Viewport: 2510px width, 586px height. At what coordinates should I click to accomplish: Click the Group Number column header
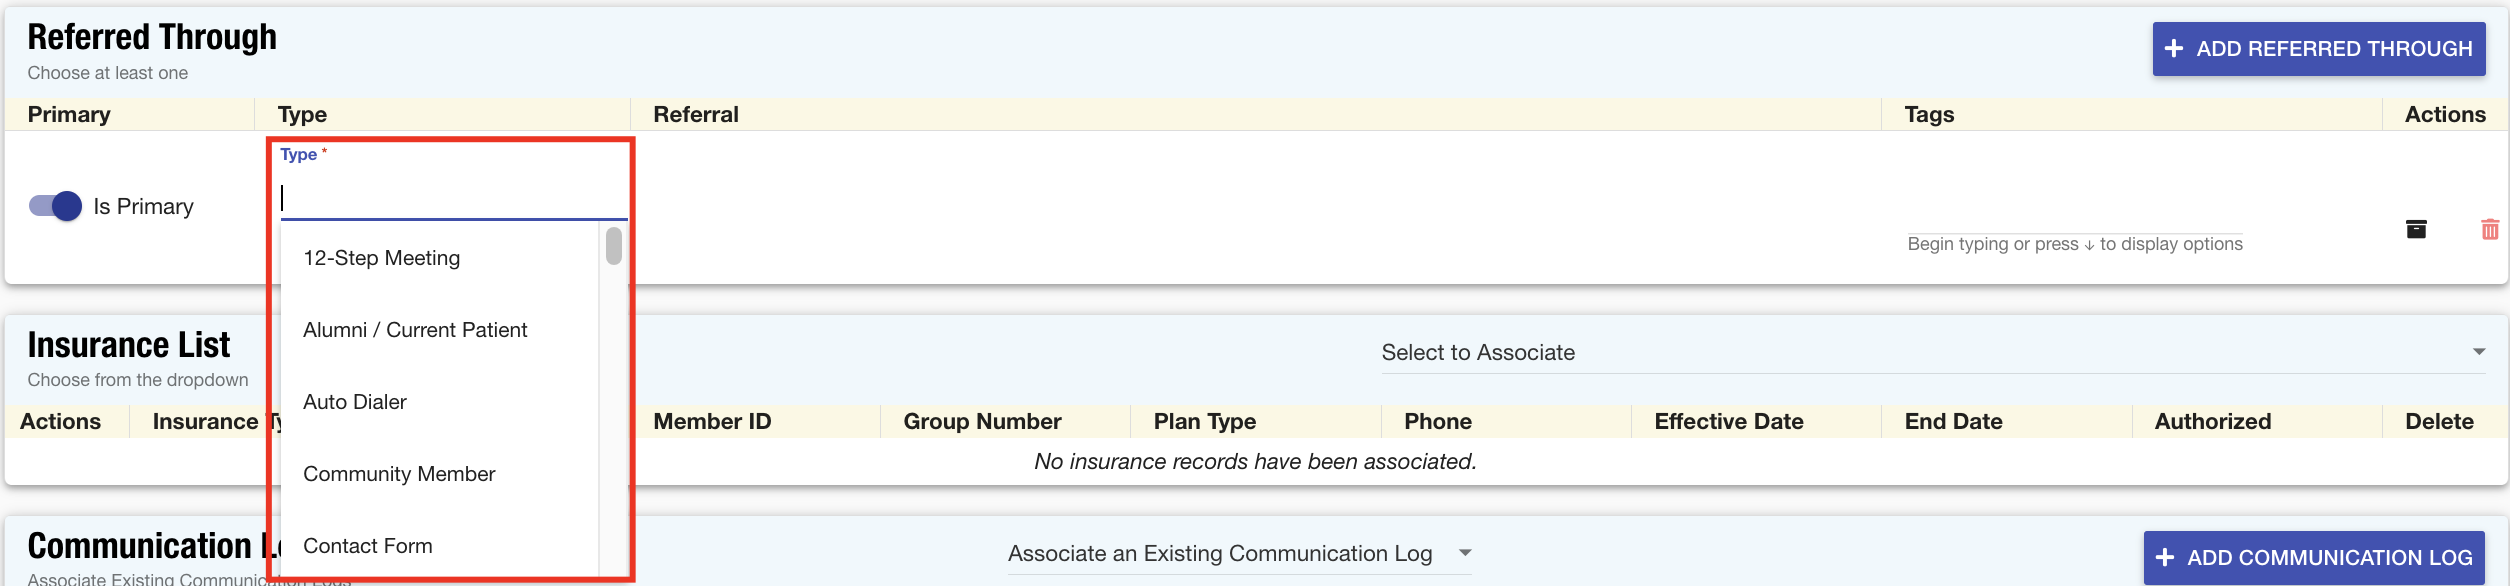pos(982,421)
